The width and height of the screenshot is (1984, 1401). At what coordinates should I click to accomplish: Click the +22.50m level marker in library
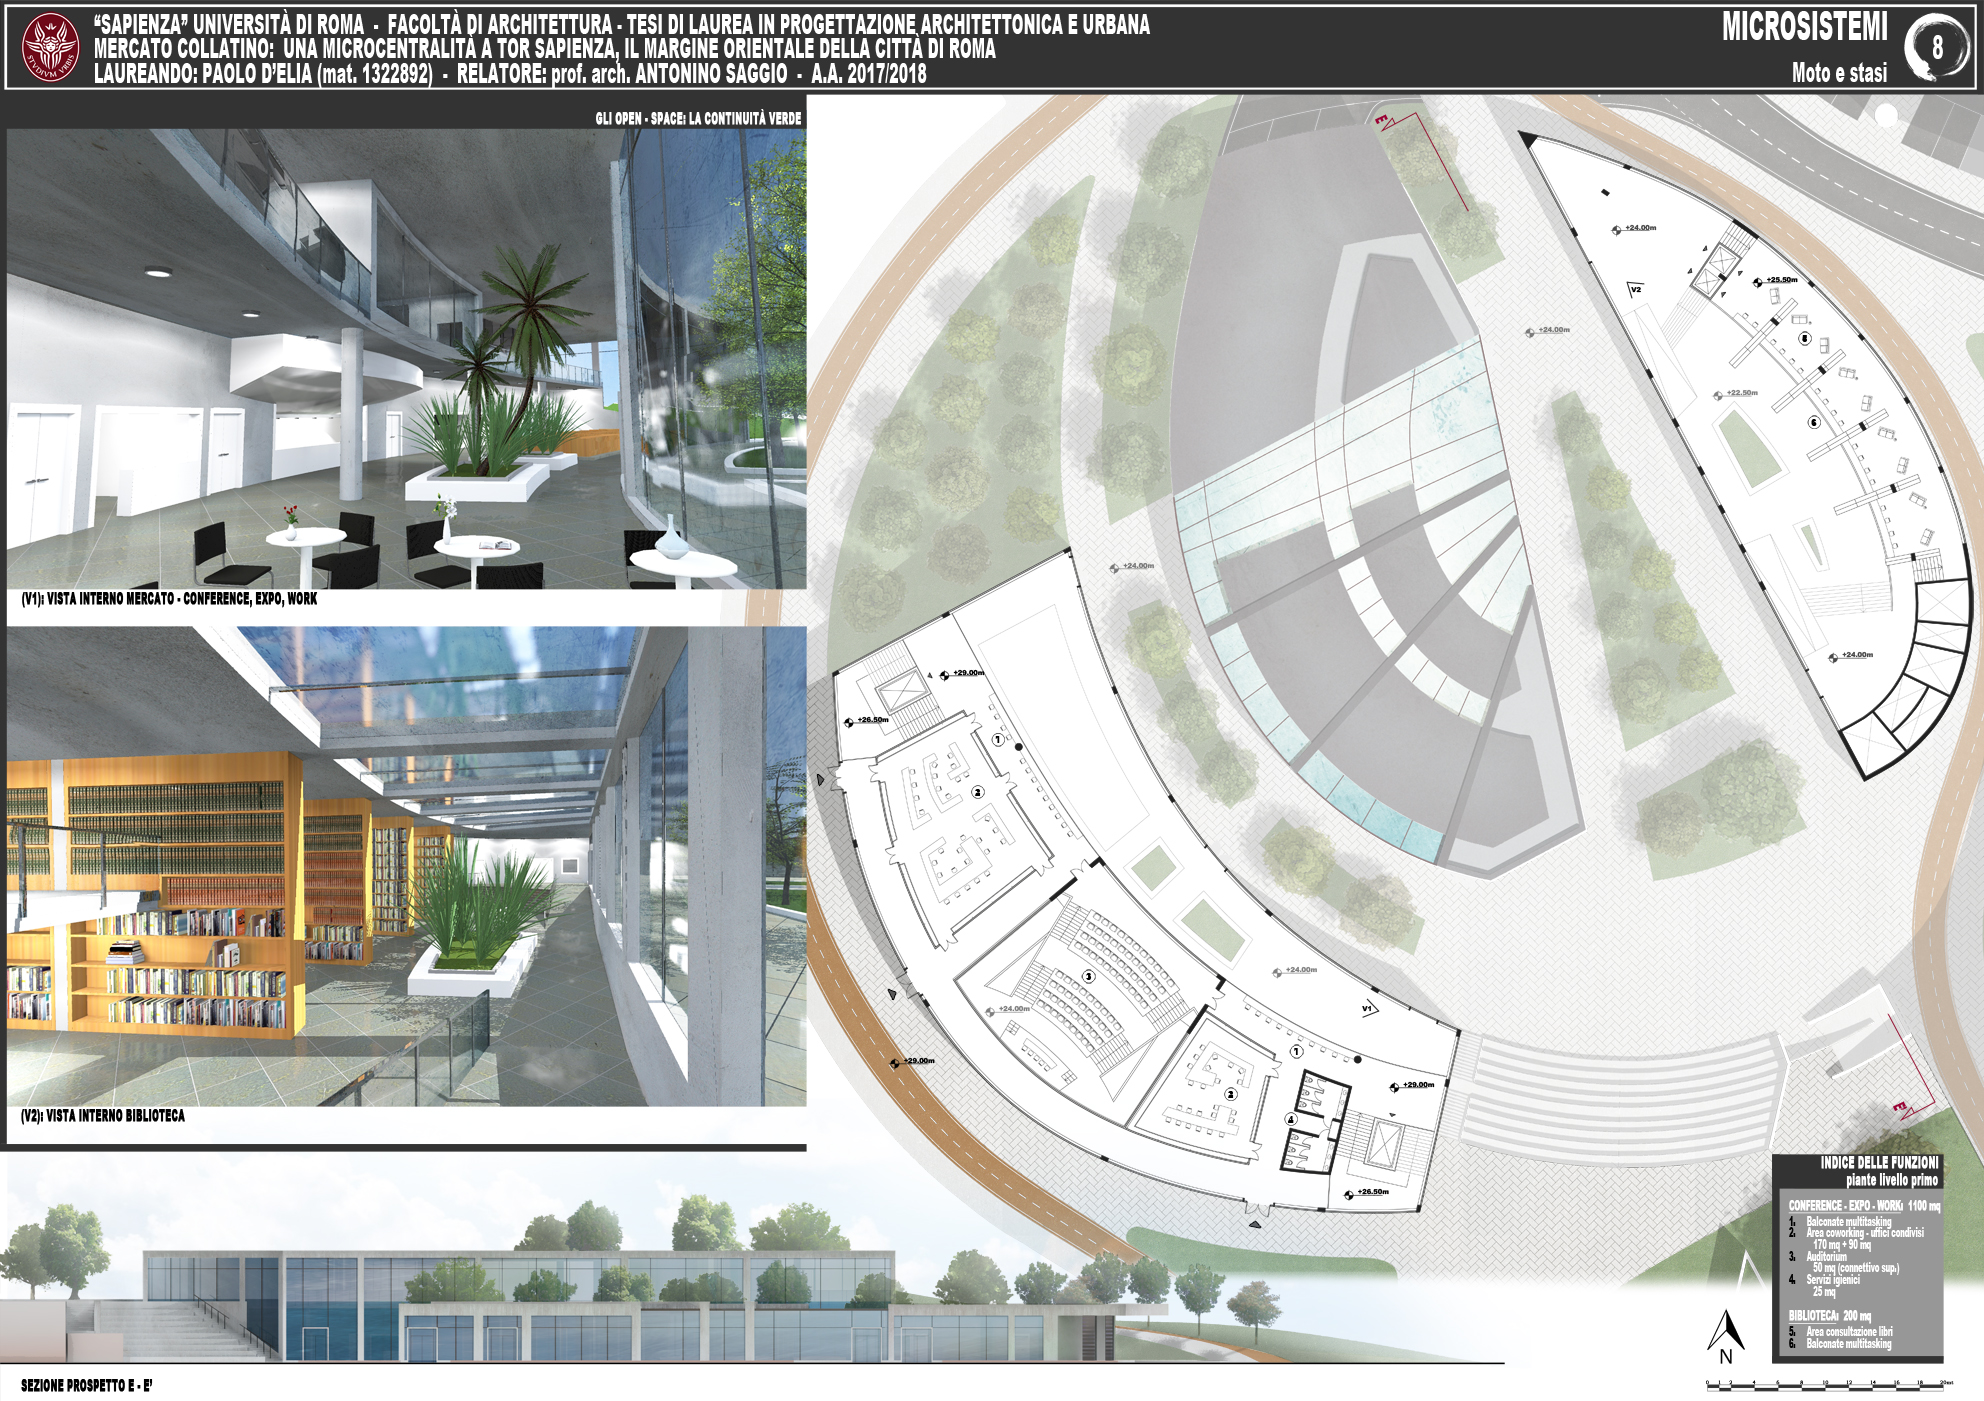click(1718, 395)
